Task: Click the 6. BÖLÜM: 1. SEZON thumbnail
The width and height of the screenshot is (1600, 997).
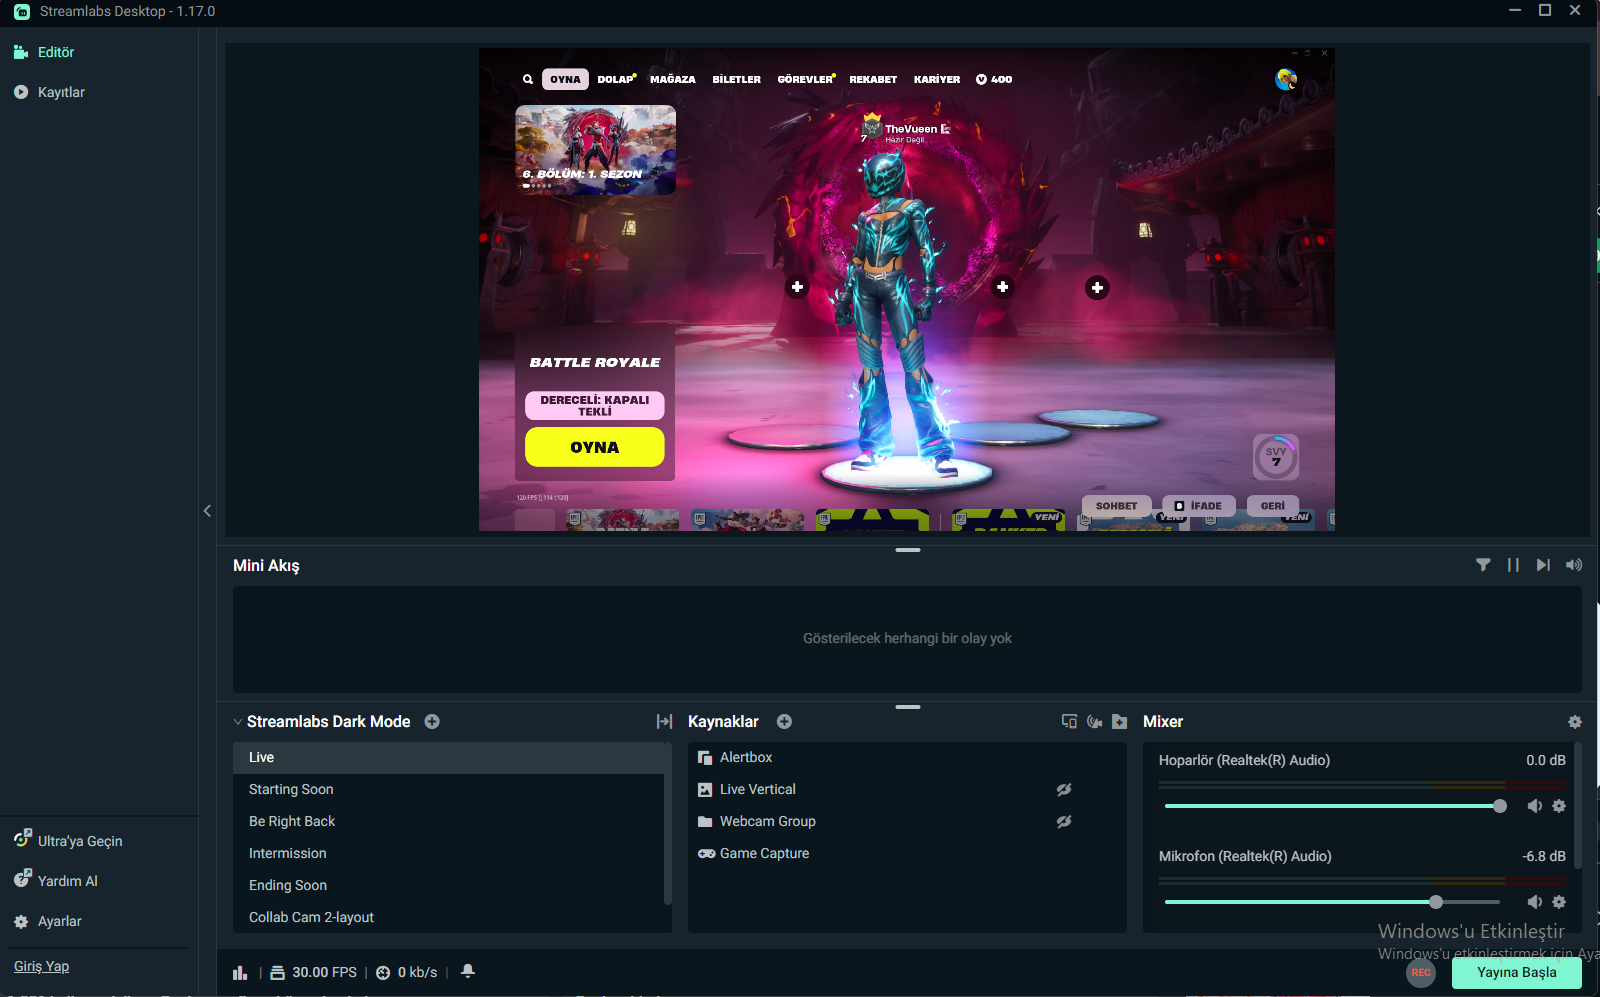Action: click(x=595, y=149)
